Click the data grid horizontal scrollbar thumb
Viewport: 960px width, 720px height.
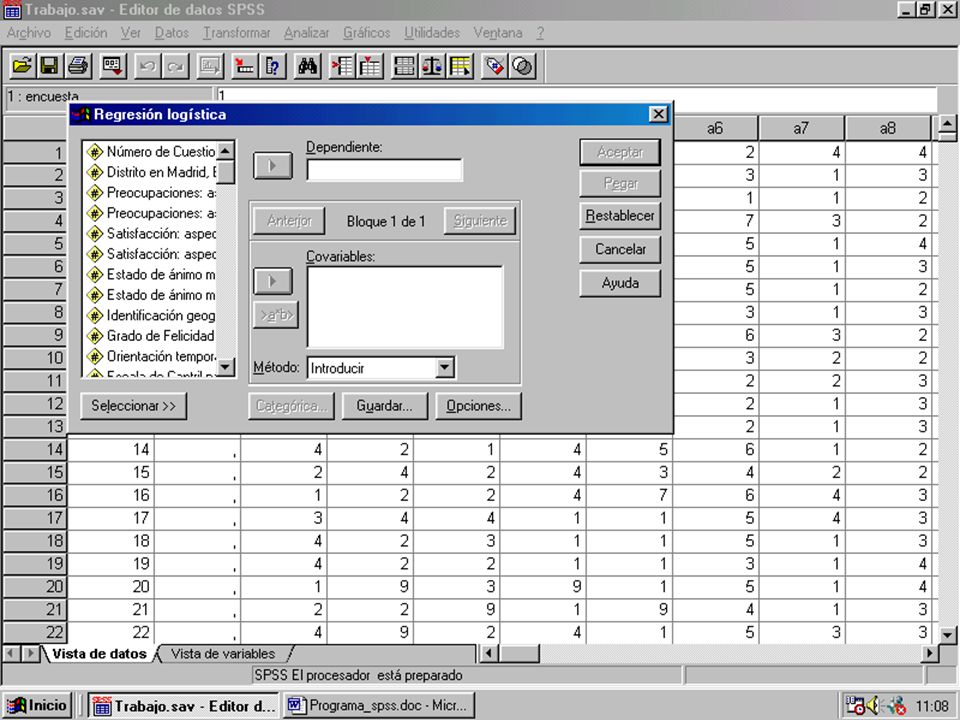tap(519, 653)
